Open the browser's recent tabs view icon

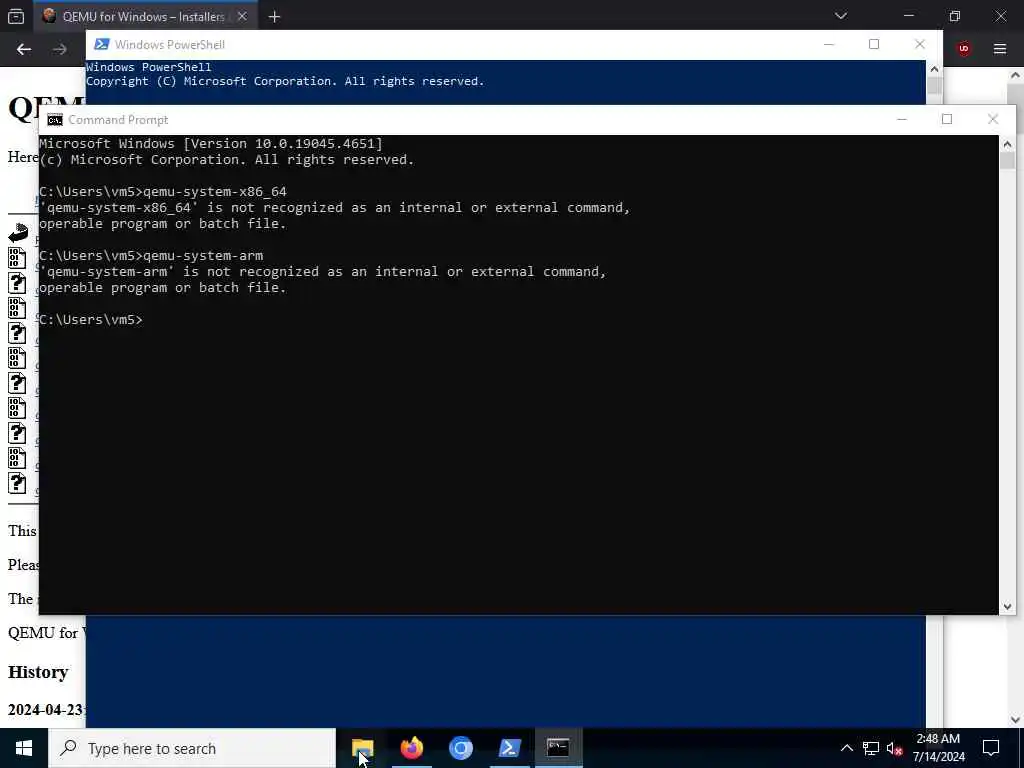pos(16,16)
